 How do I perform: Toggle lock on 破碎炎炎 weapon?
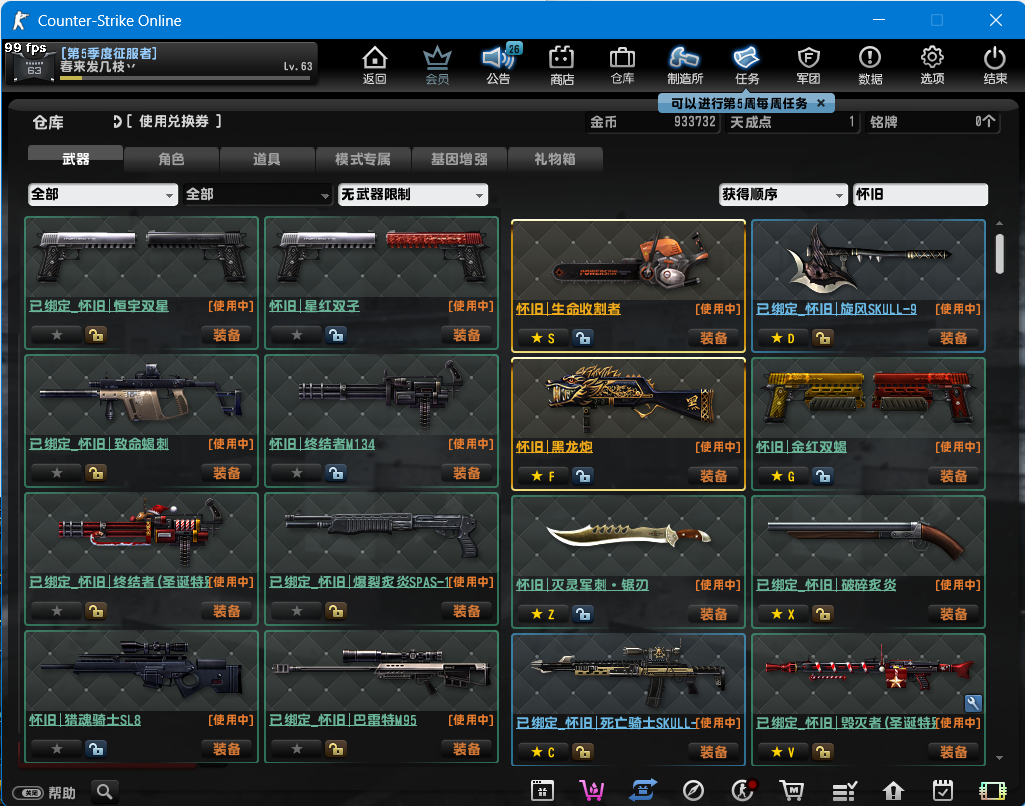coord(823,614)
